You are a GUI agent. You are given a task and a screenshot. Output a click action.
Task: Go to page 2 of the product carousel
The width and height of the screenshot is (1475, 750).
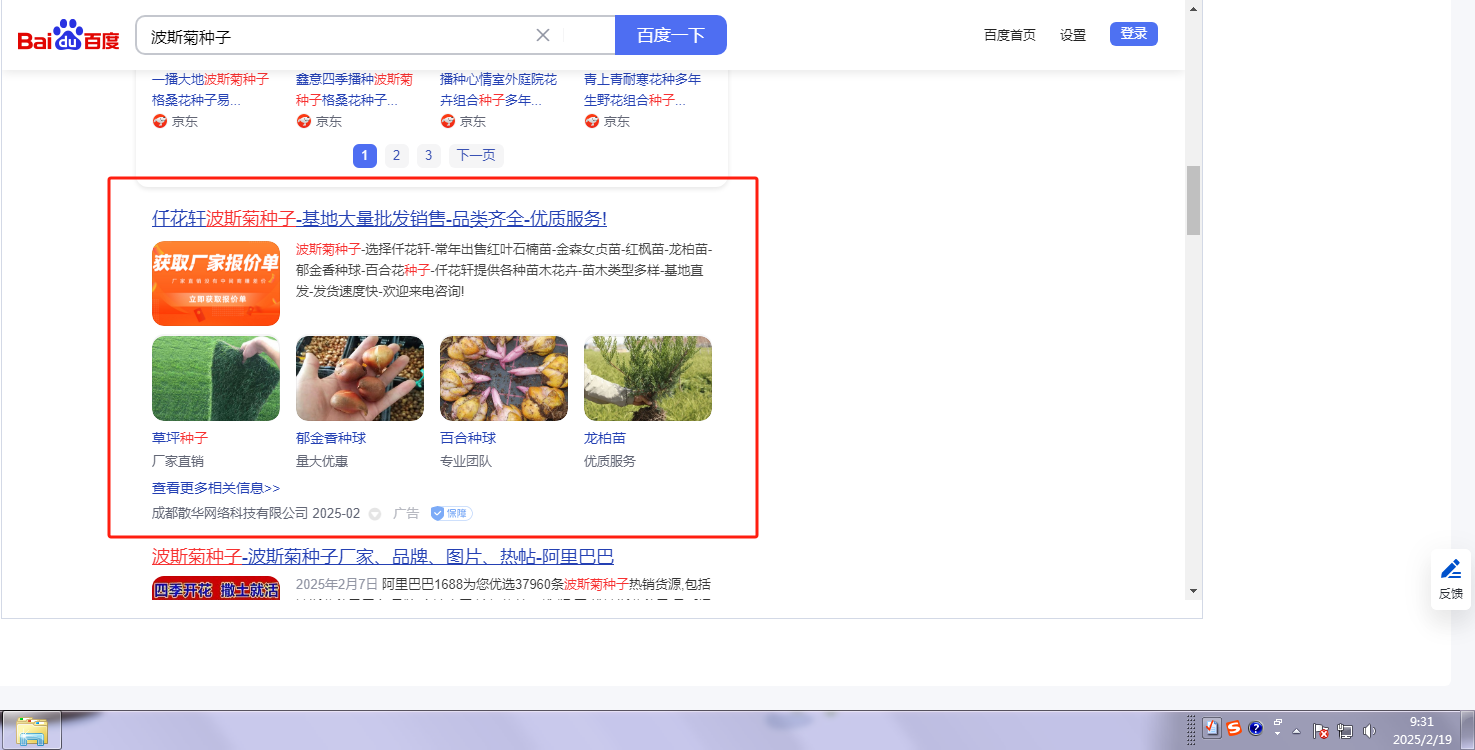point(397,155)
